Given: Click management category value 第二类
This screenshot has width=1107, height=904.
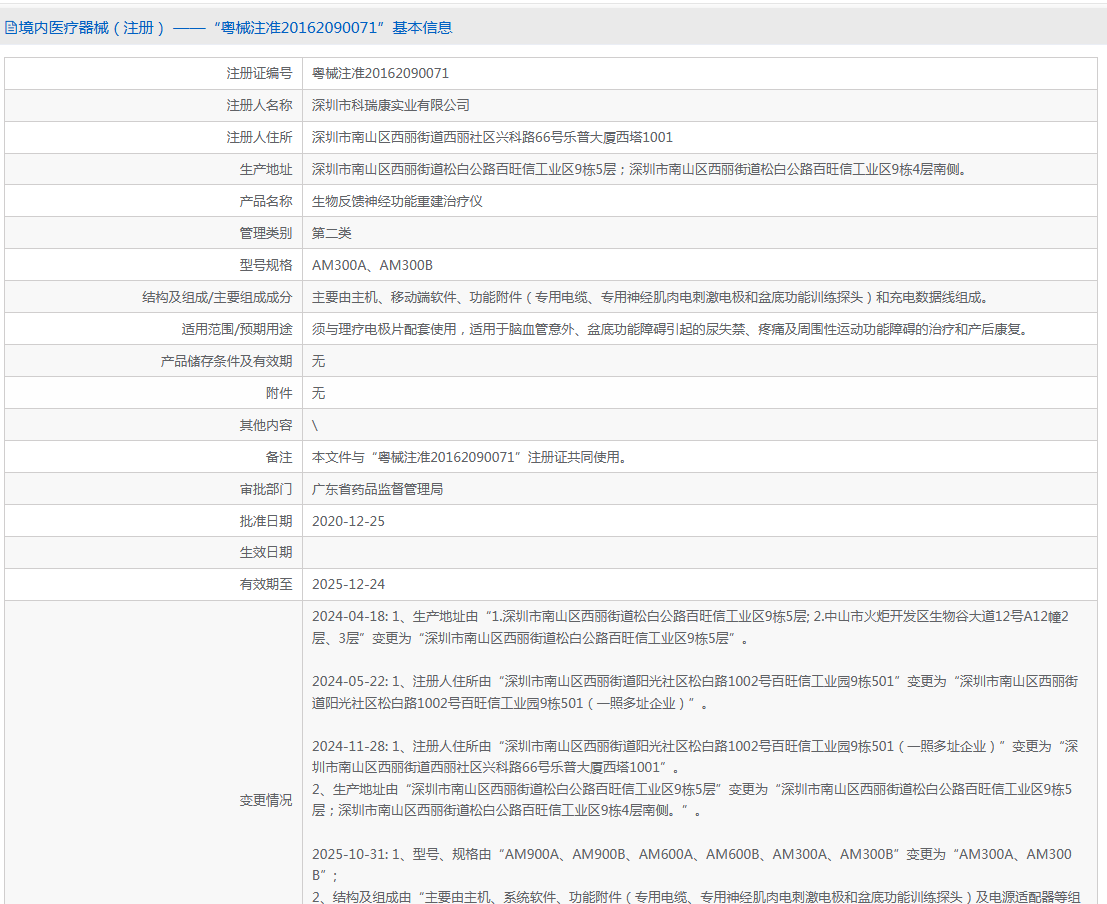Looking at the screenshot, I should (x=332, y=233).
